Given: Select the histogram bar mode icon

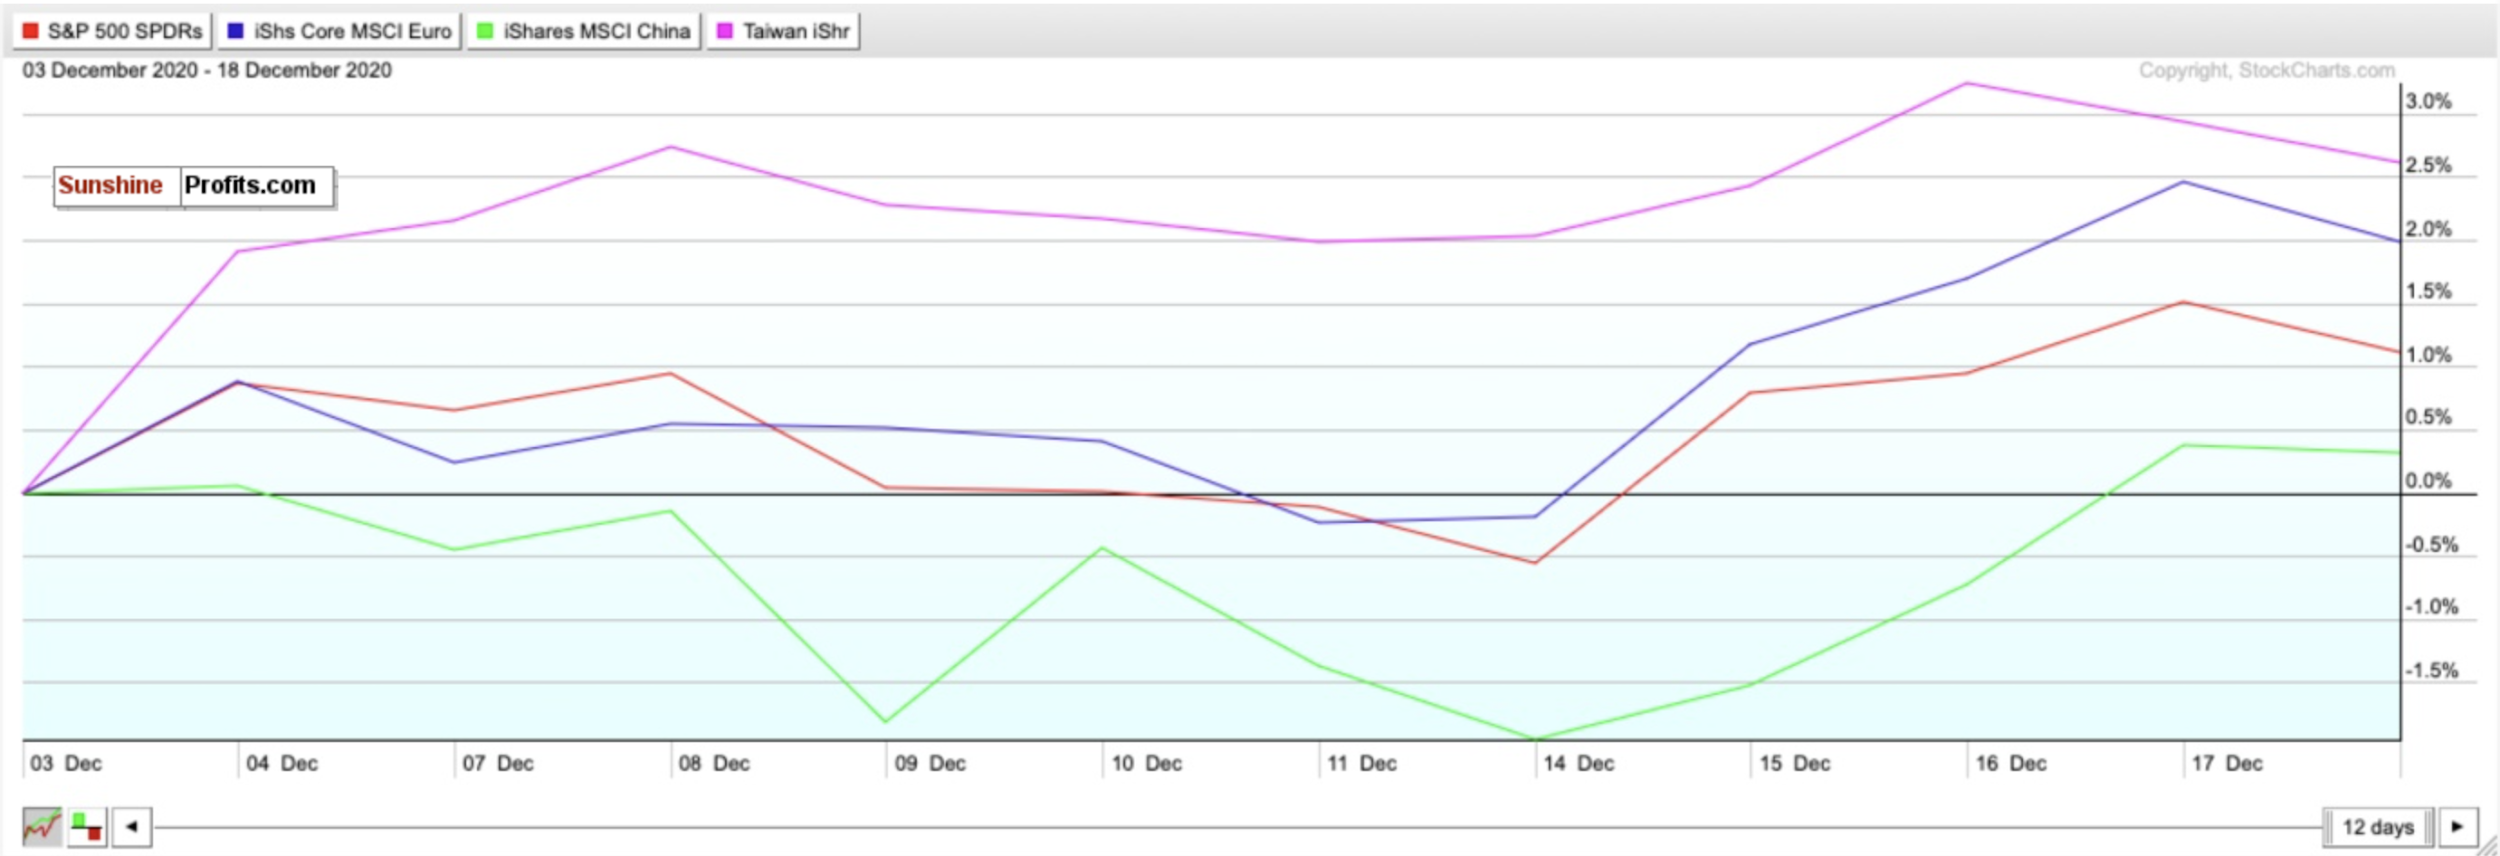Looking at the screenshot, I should pyautogui.click(x=87, y=827).
